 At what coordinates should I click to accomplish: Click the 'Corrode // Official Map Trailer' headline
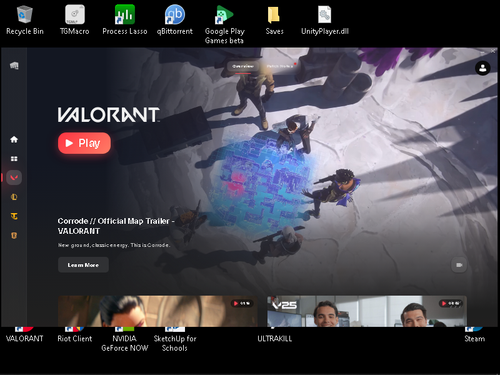(116, 226)
